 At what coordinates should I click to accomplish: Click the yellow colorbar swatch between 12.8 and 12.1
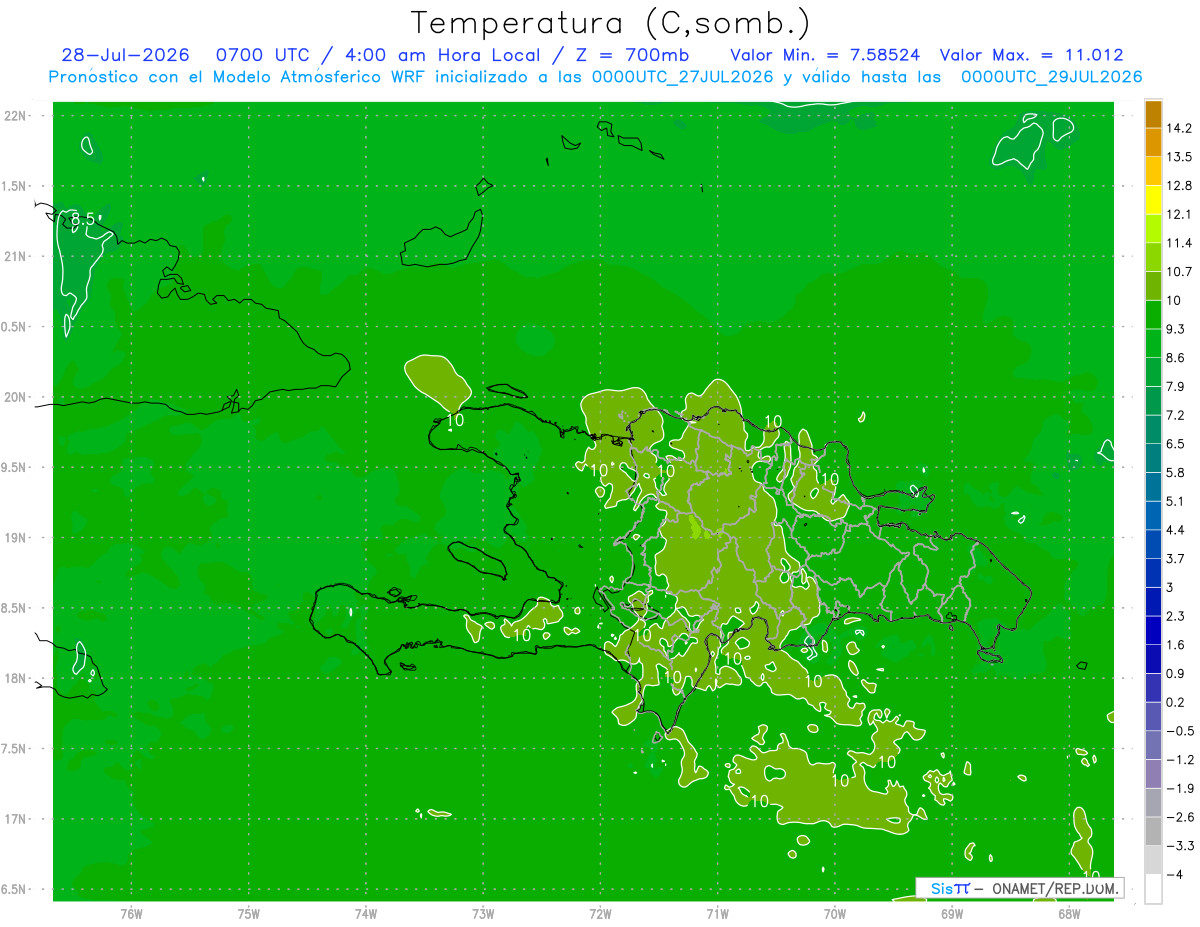point(1153,199)
